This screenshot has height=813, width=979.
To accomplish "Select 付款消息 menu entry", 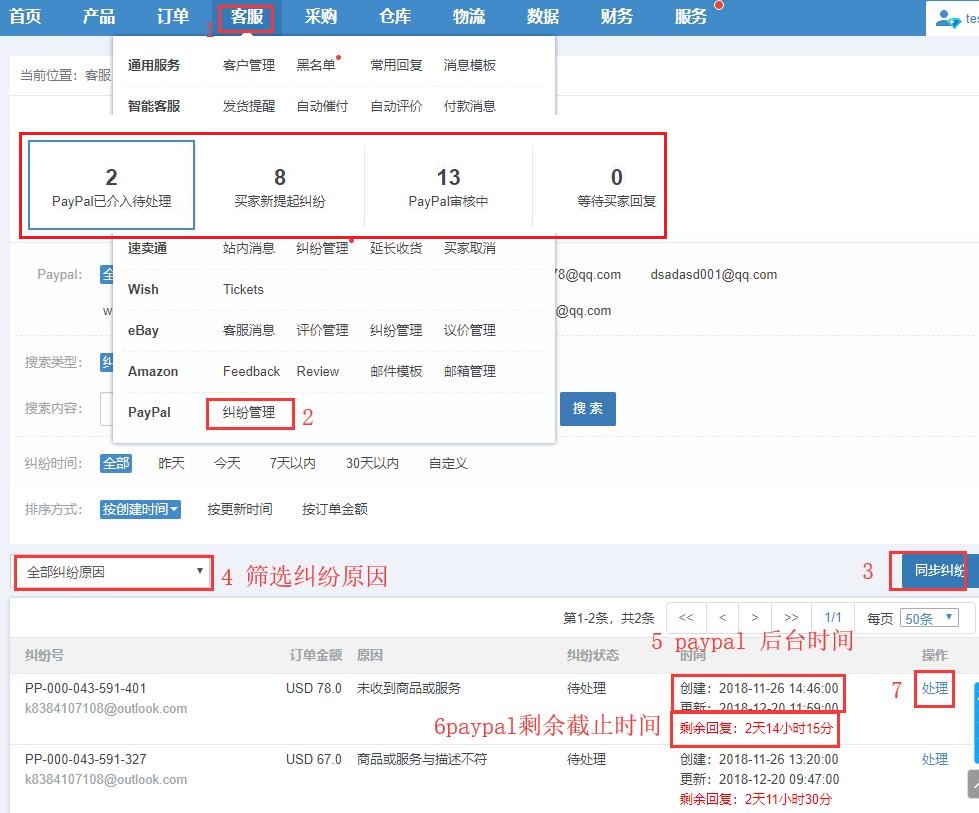I will pos(470,106).
